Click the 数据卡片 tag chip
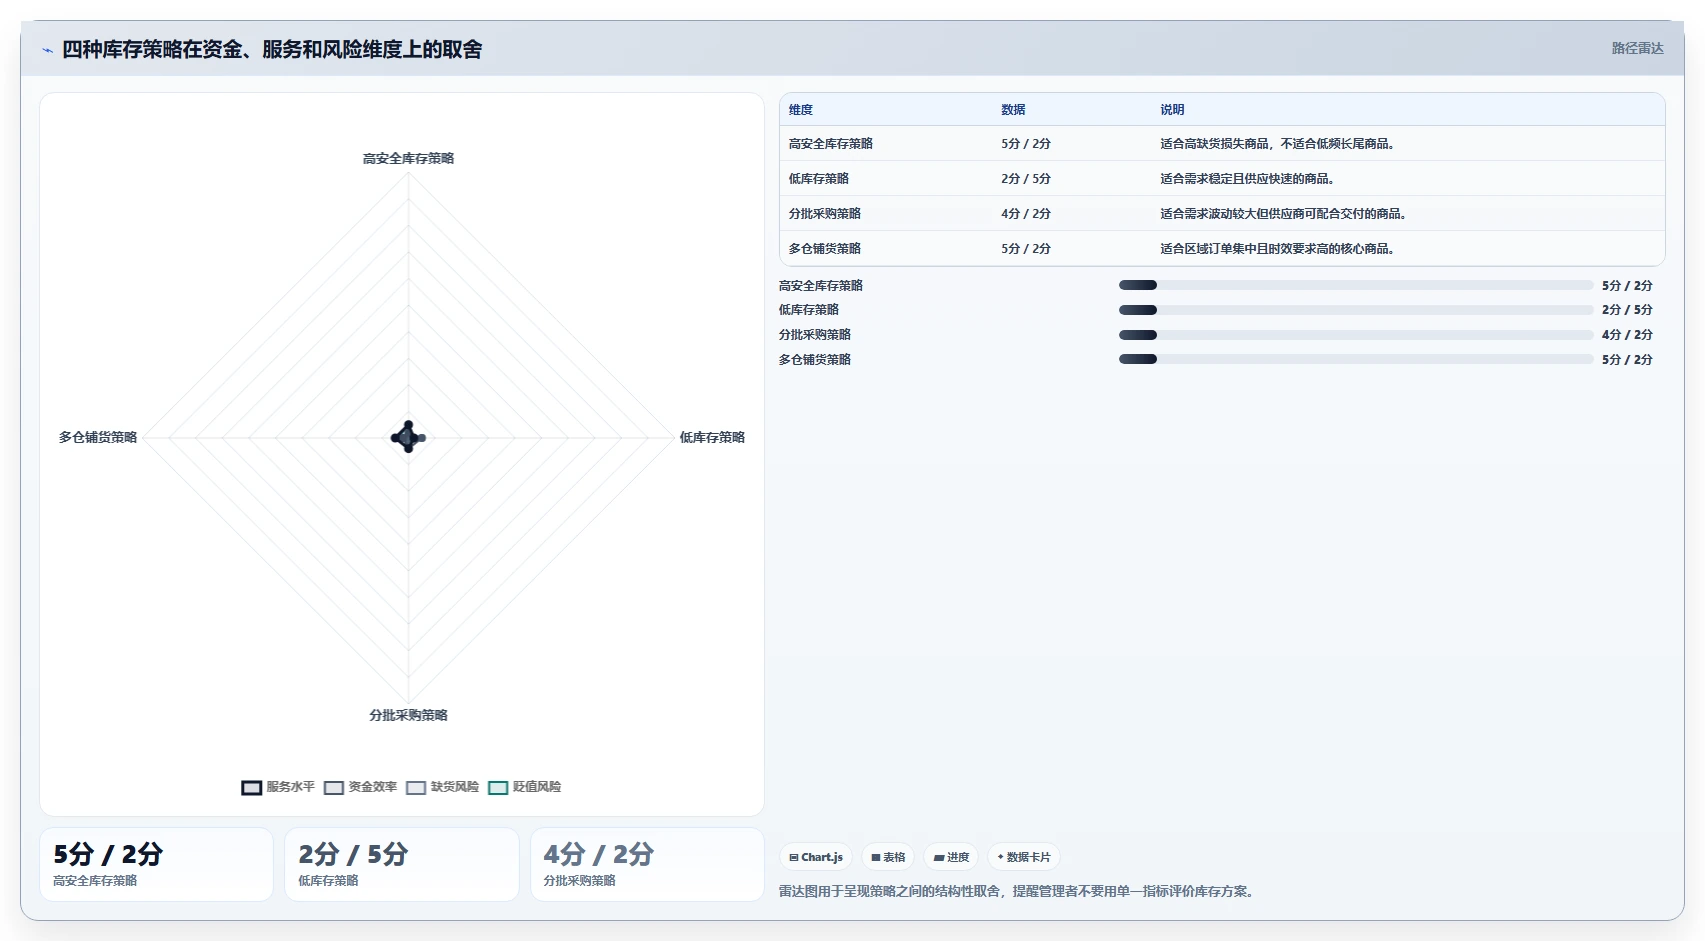 [x=1024, y=857]
